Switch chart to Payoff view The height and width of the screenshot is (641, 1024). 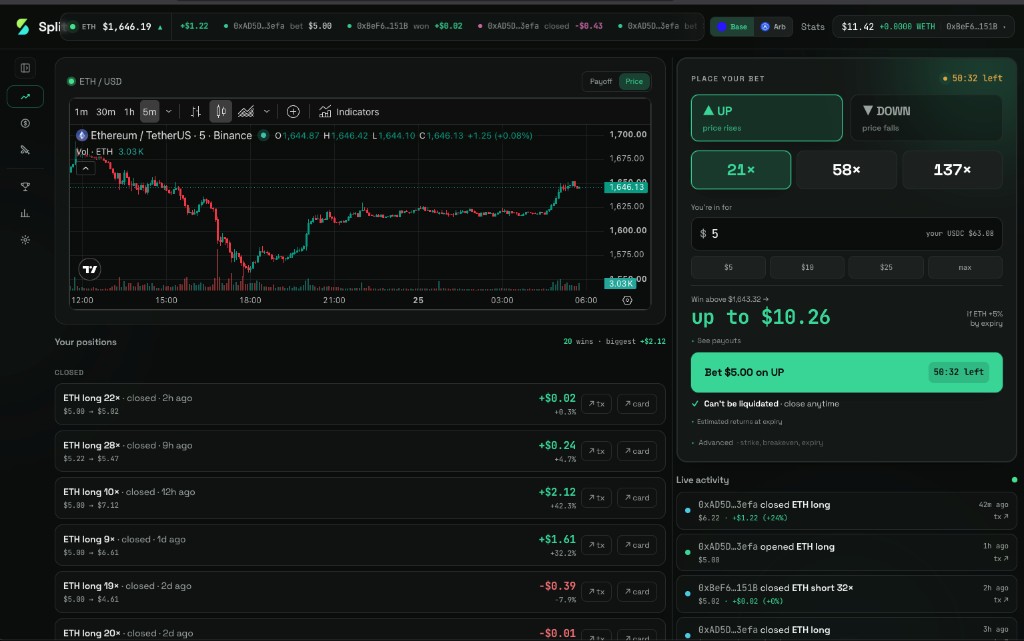600,82
